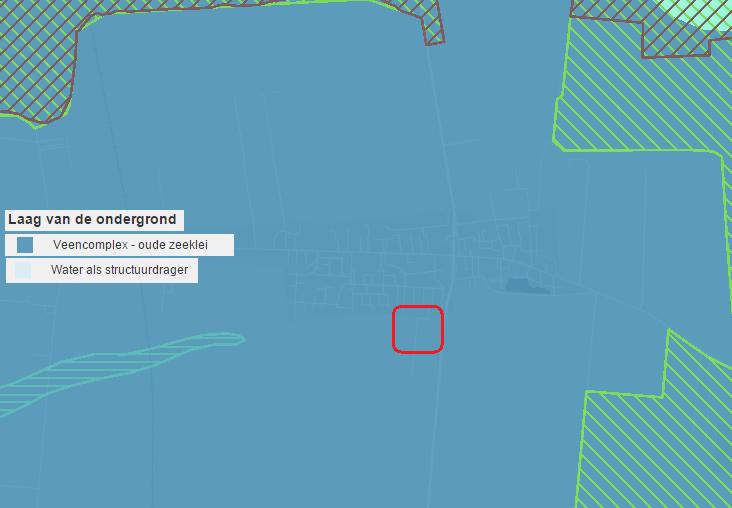The image size is (732, 508).
Task: Click the 'Laag van de ondergrond' legend title
Action: pyautogui.click(x=93, y=219)
